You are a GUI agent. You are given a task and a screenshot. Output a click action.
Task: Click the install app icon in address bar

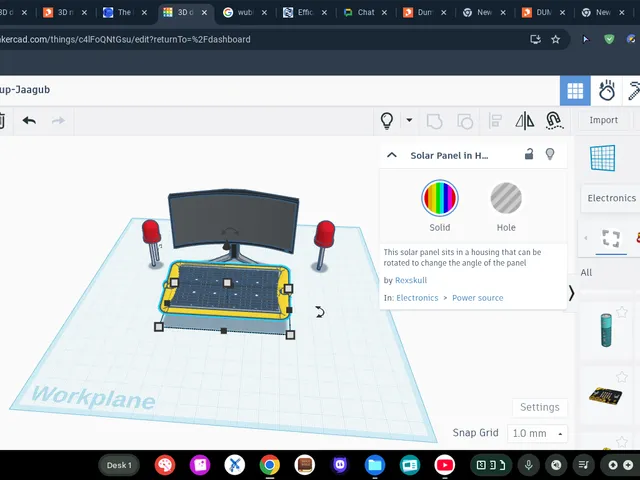pyautogui.click(x=535, y=39)
